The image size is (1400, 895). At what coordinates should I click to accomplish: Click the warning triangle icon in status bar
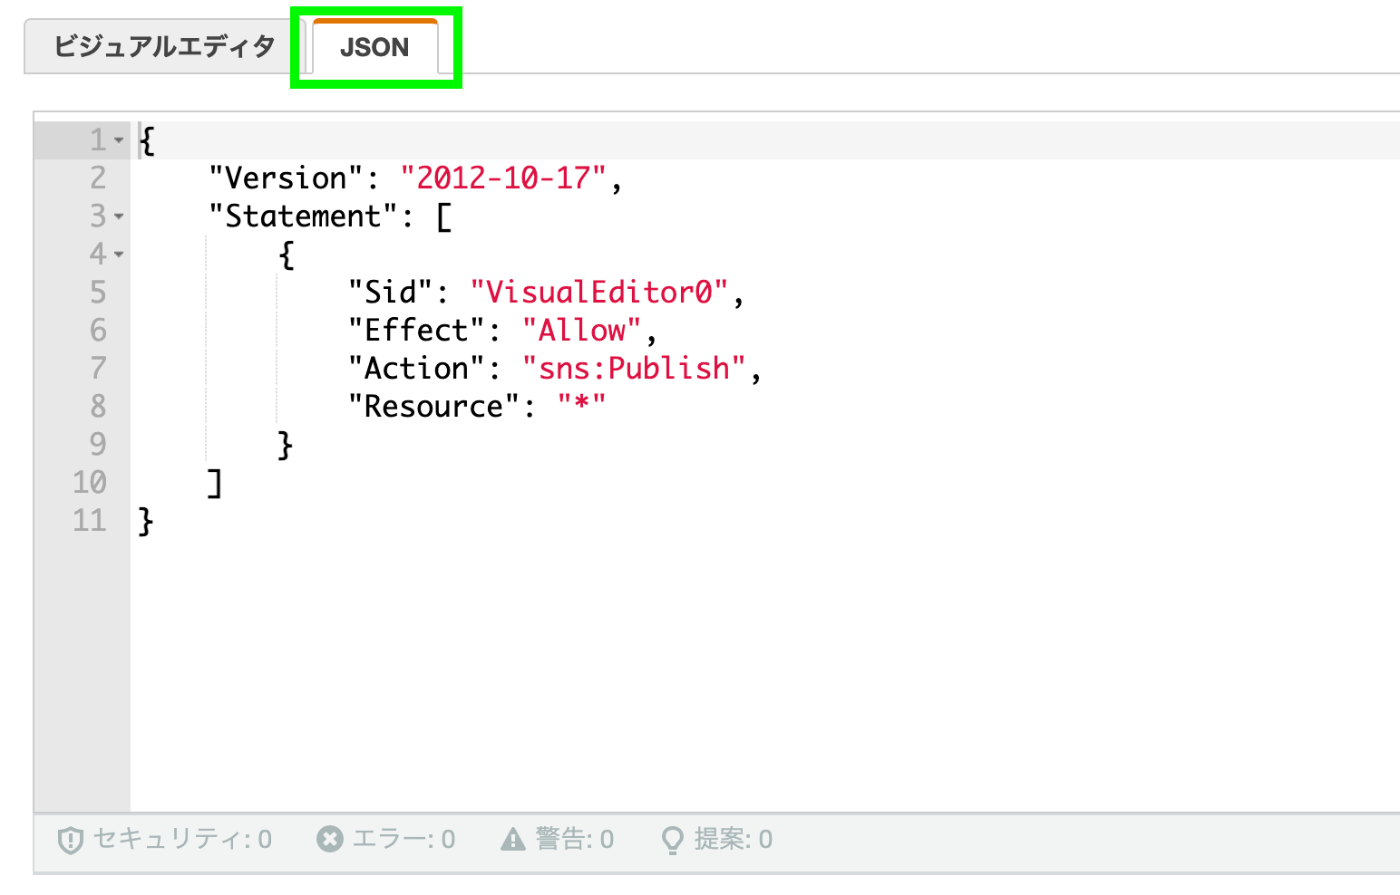(513, 839)
